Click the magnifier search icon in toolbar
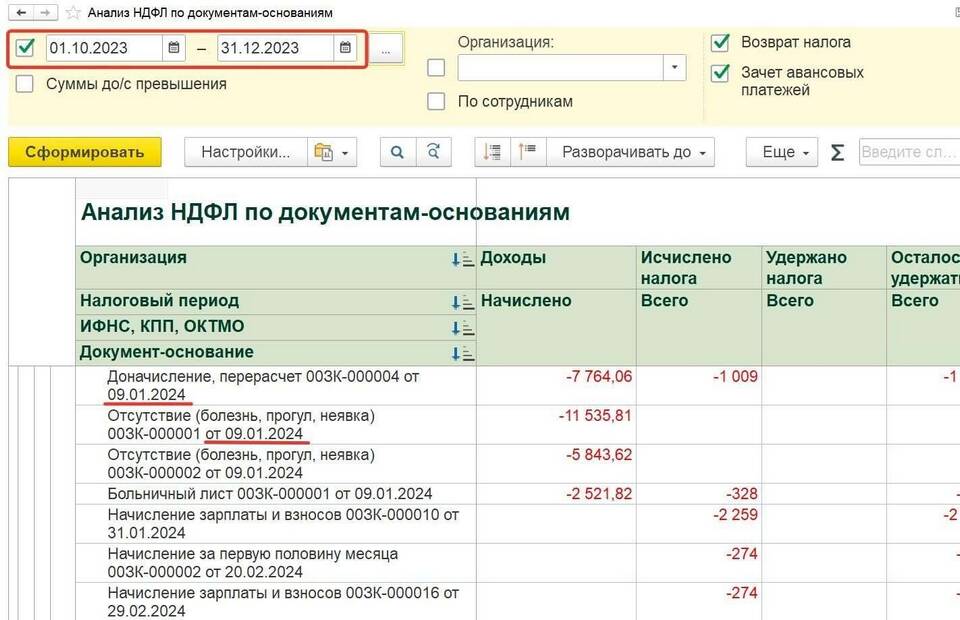The image size is (960, 620). [397, 152]
